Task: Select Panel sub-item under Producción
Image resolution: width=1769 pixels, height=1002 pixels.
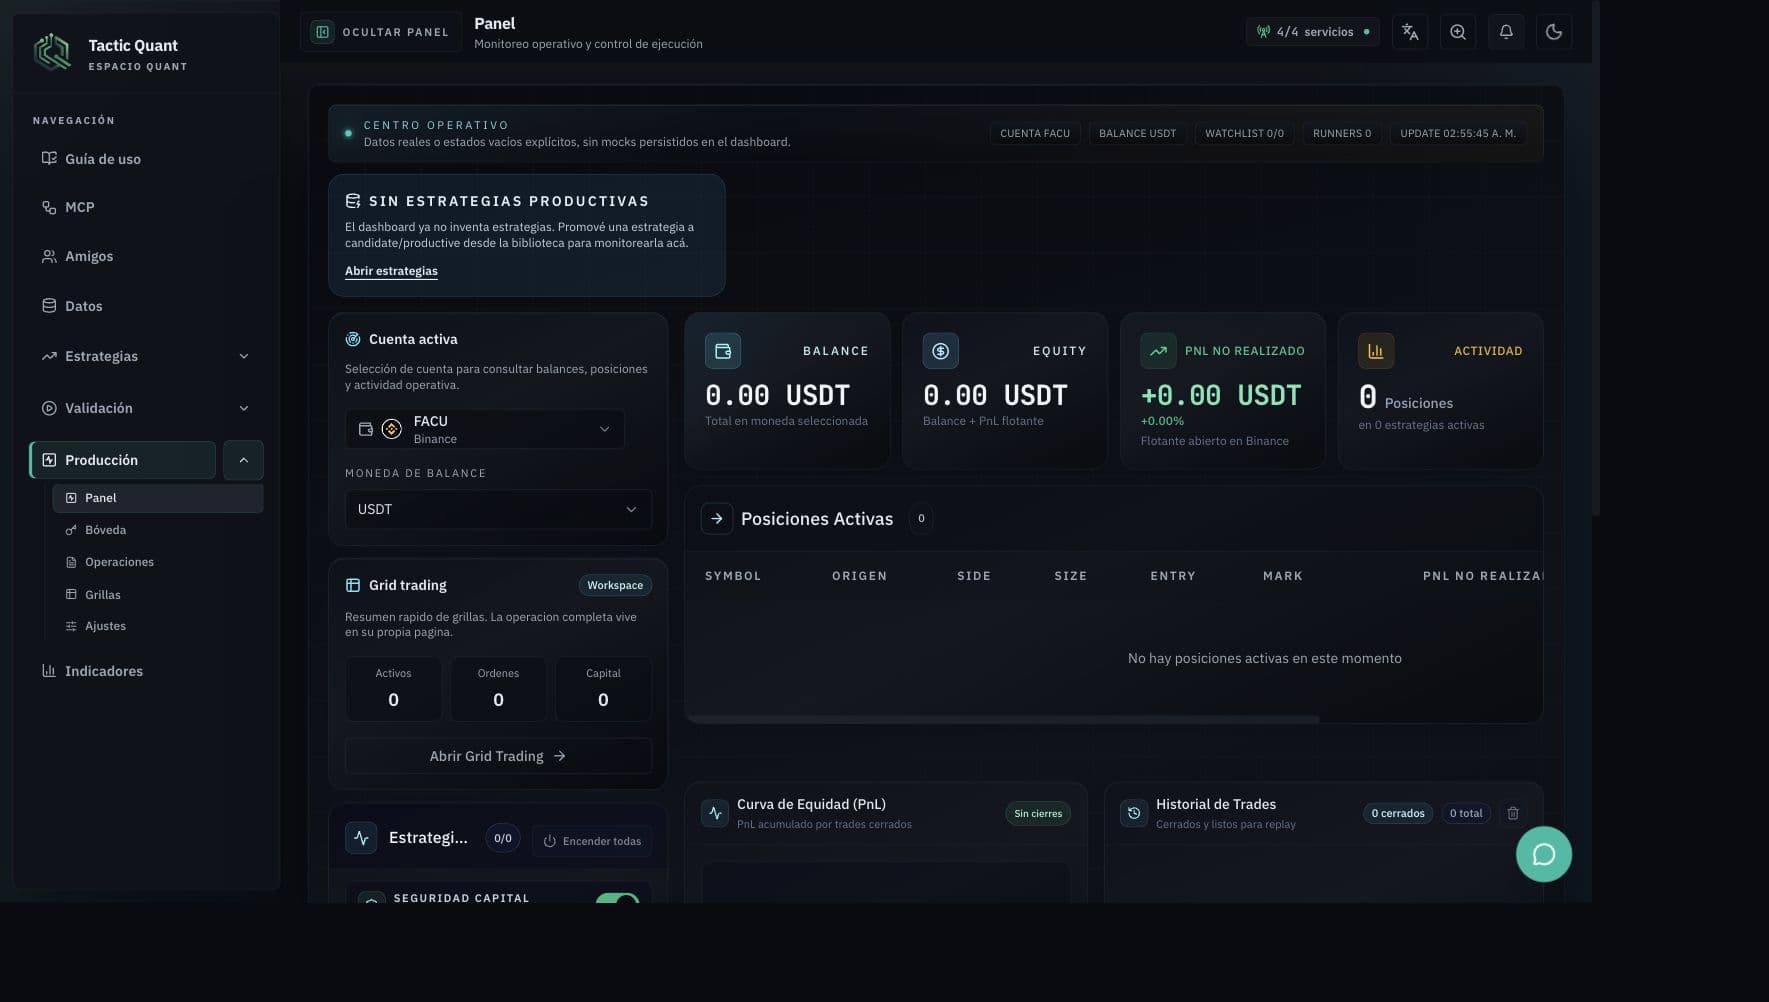Action: [x=158, y=498]
